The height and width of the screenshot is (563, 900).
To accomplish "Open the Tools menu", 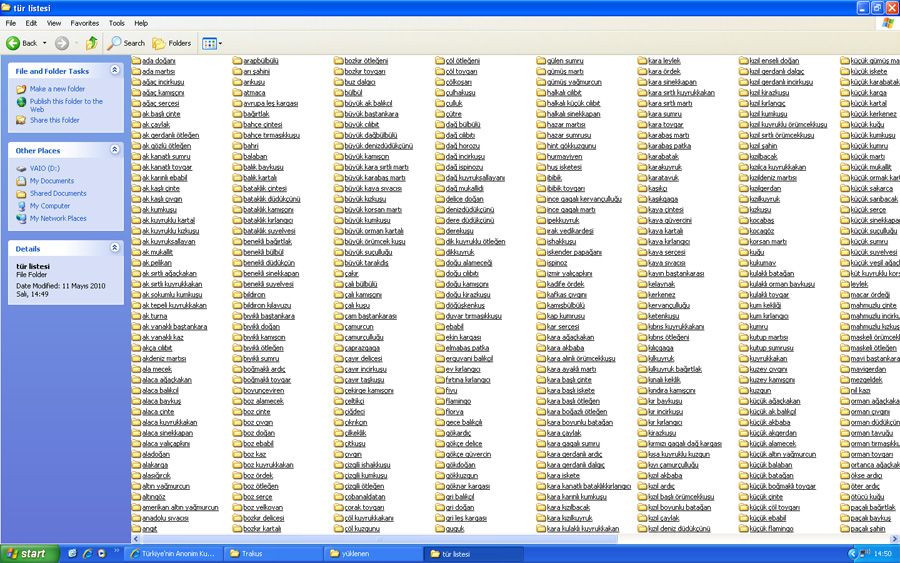I will pyautogui.click(x=116, y=22).
